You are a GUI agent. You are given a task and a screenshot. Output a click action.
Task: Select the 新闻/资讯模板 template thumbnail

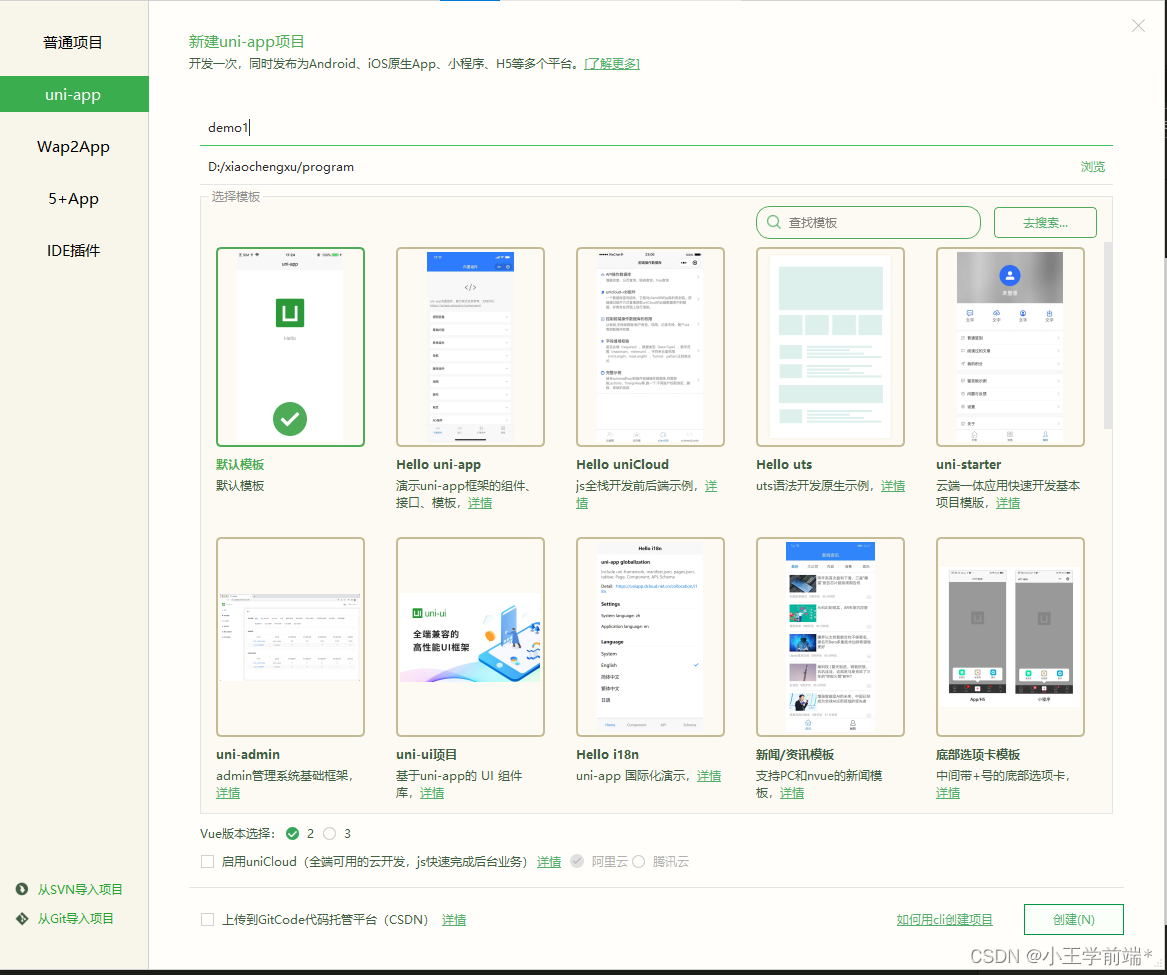coord(831,637)
